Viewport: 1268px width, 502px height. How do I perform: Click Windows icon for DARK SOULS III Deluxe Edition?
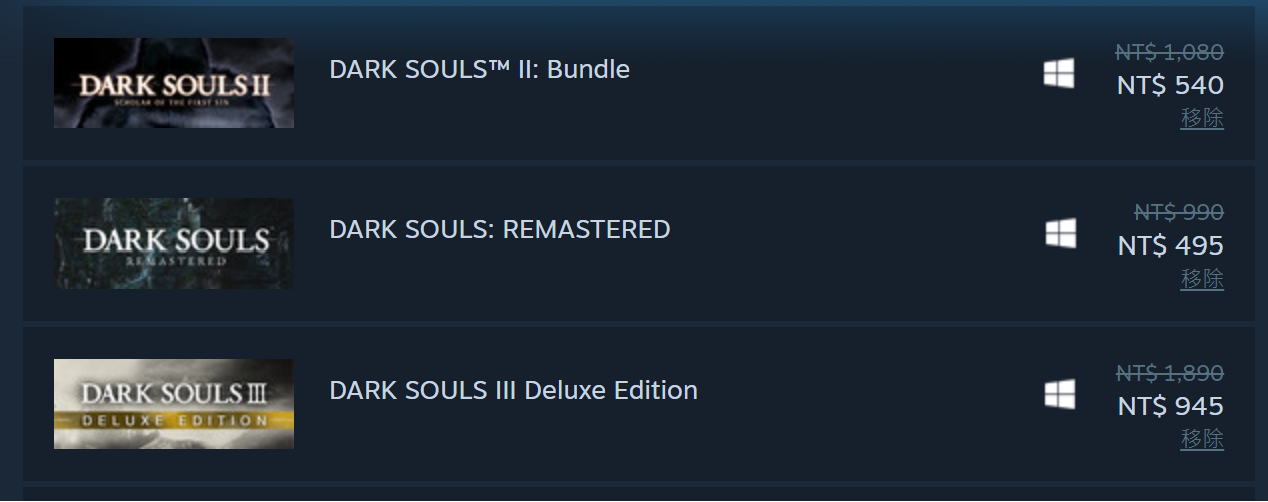[x=1060, y=393]
